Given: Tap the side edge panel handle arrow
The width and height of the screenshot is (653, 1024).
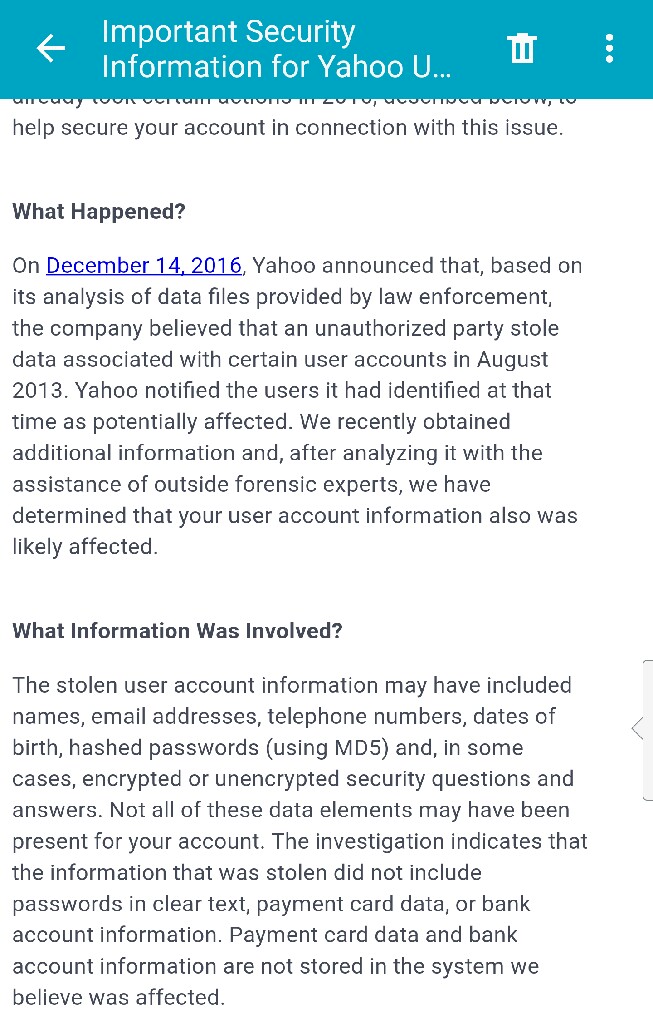Looking at the screenshot, I should coord(638,728).
